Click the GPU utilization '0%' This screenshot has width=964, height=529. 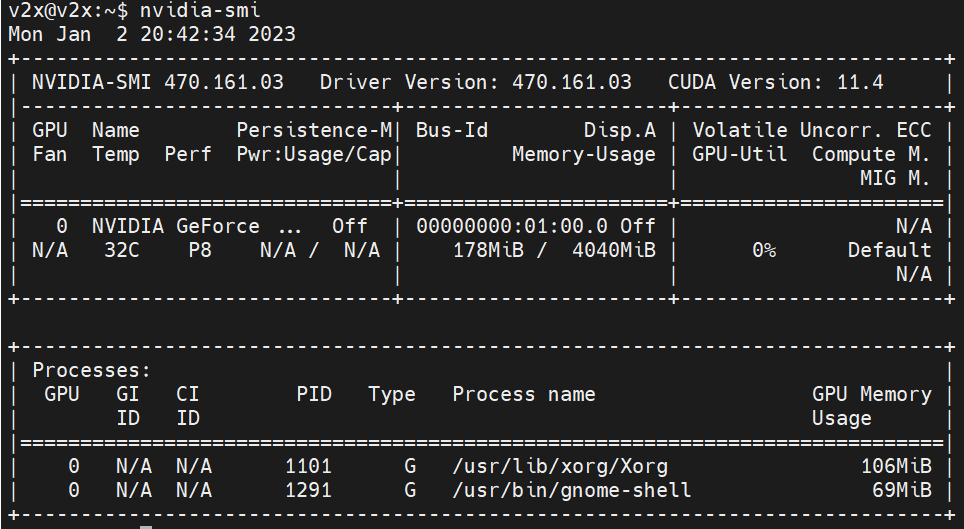764,250
